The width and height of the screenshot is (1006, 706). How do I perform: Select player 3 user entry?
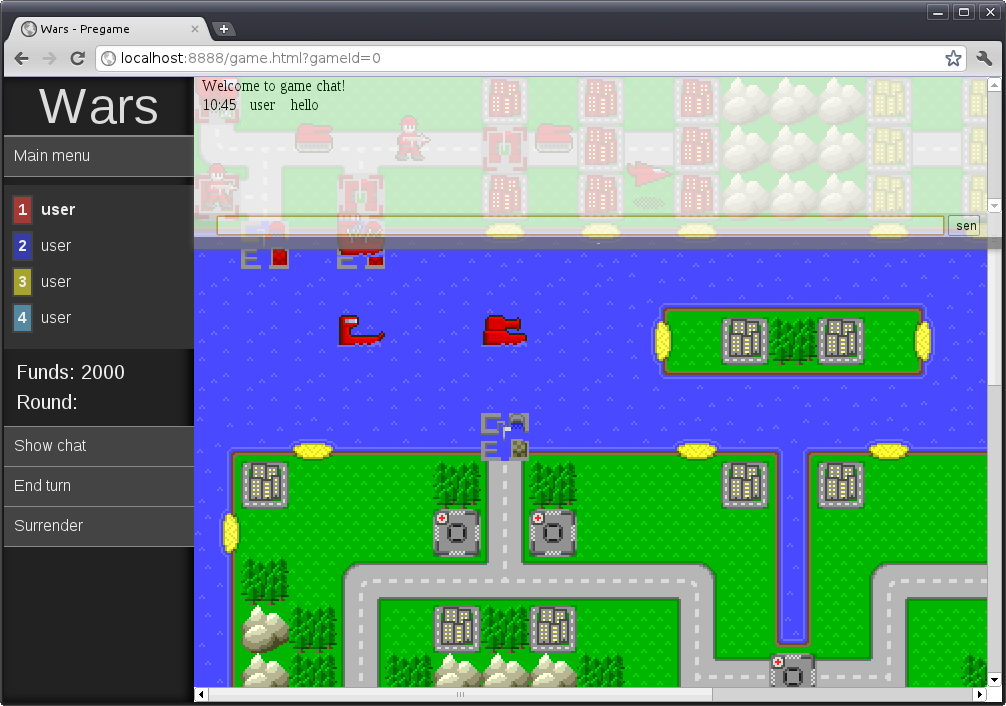[56, 282]
